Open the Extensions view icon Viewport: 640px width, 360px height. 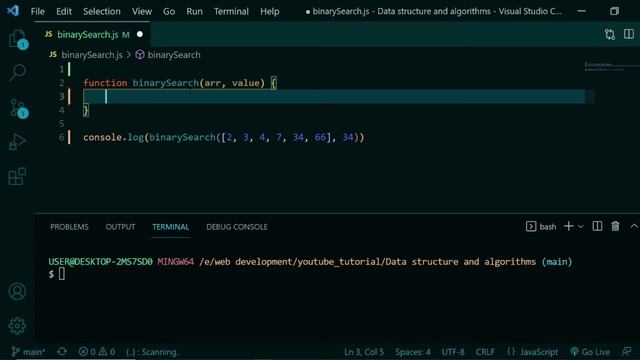17,176
